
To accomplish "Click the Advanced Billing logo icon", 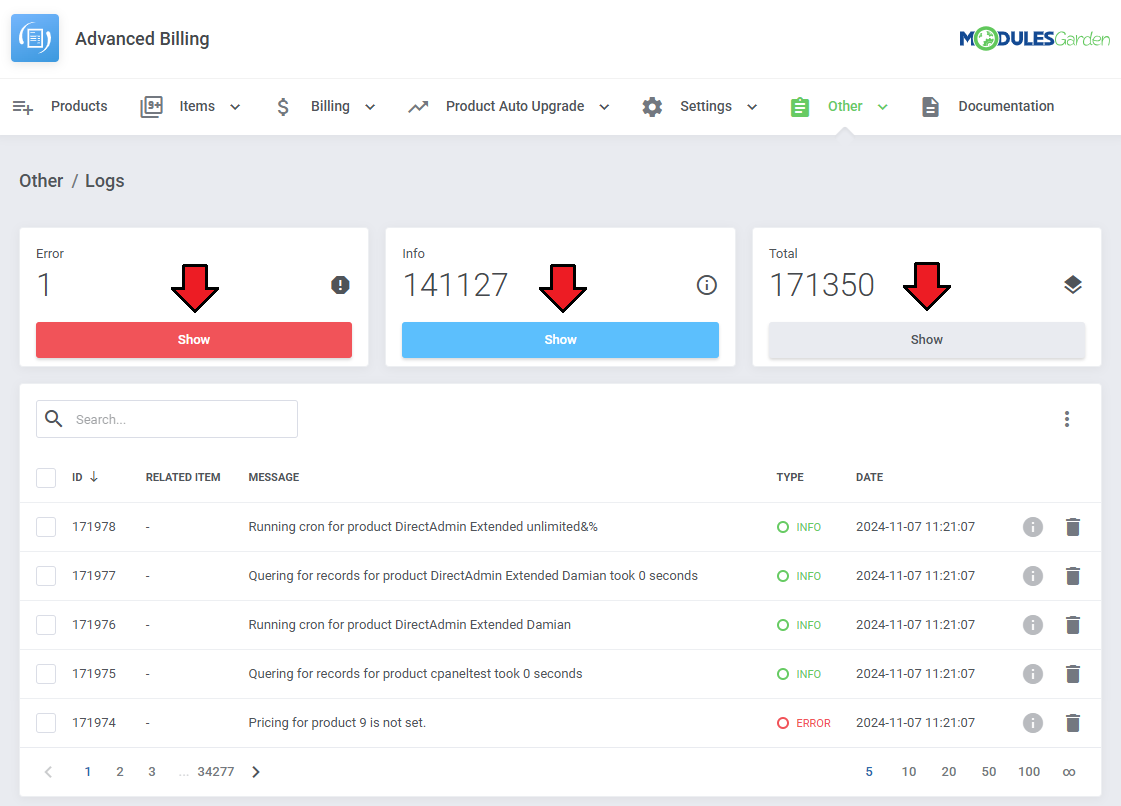I will tap(35, 39).
